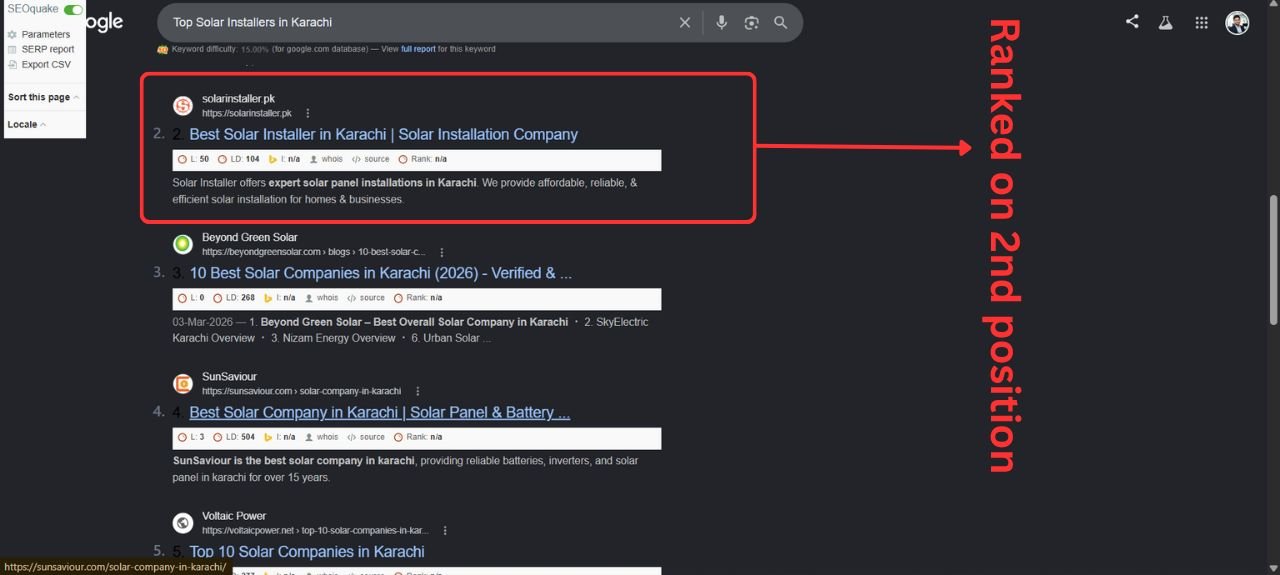Open Google Lens image search icon

click(752, 22)
